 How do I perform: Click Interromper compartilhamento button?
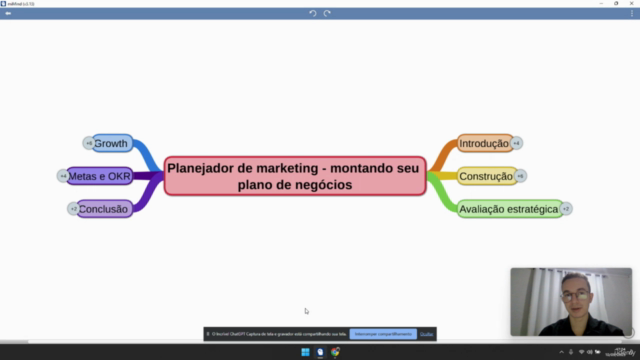click(x=383, y=334)
